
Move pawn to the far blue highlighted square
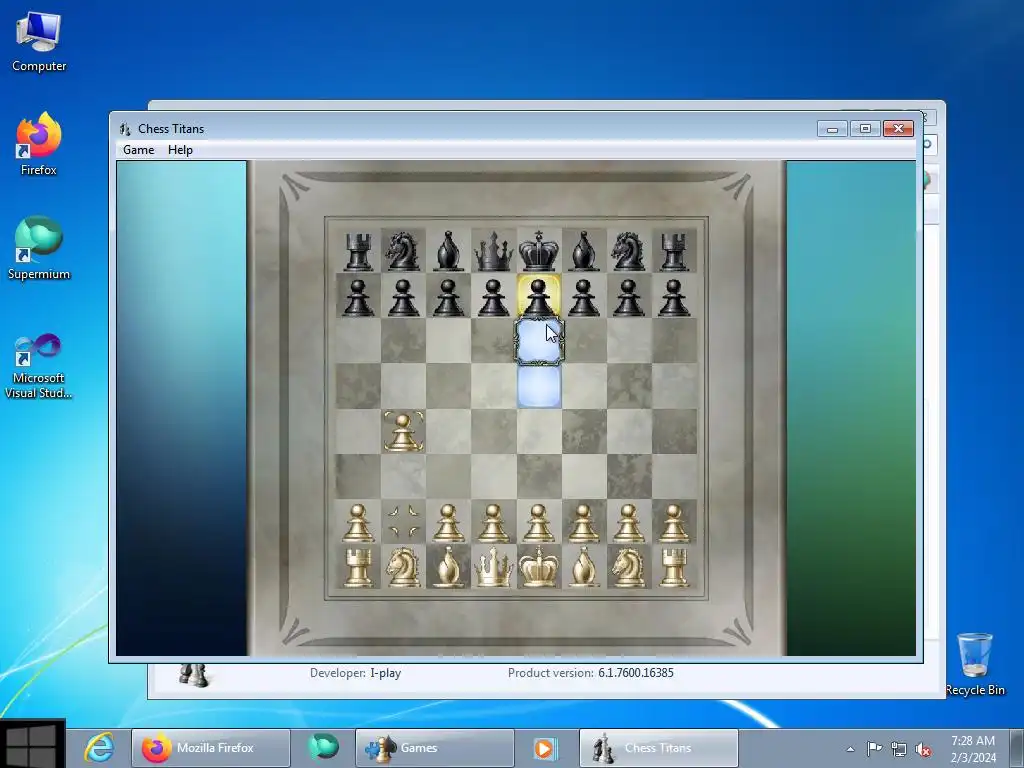(x=539, y=386)
